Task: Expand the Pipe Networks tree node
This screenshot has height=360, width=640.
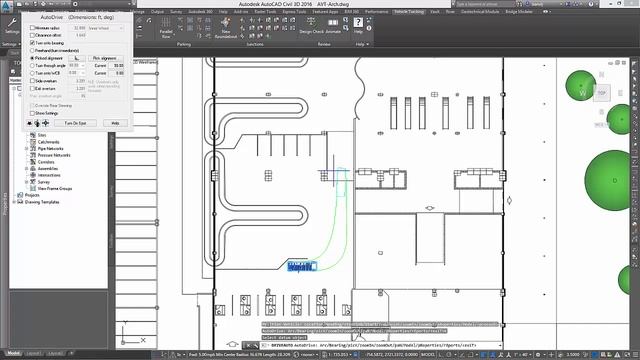Action: pyautogui.click(x=27, y=149)
